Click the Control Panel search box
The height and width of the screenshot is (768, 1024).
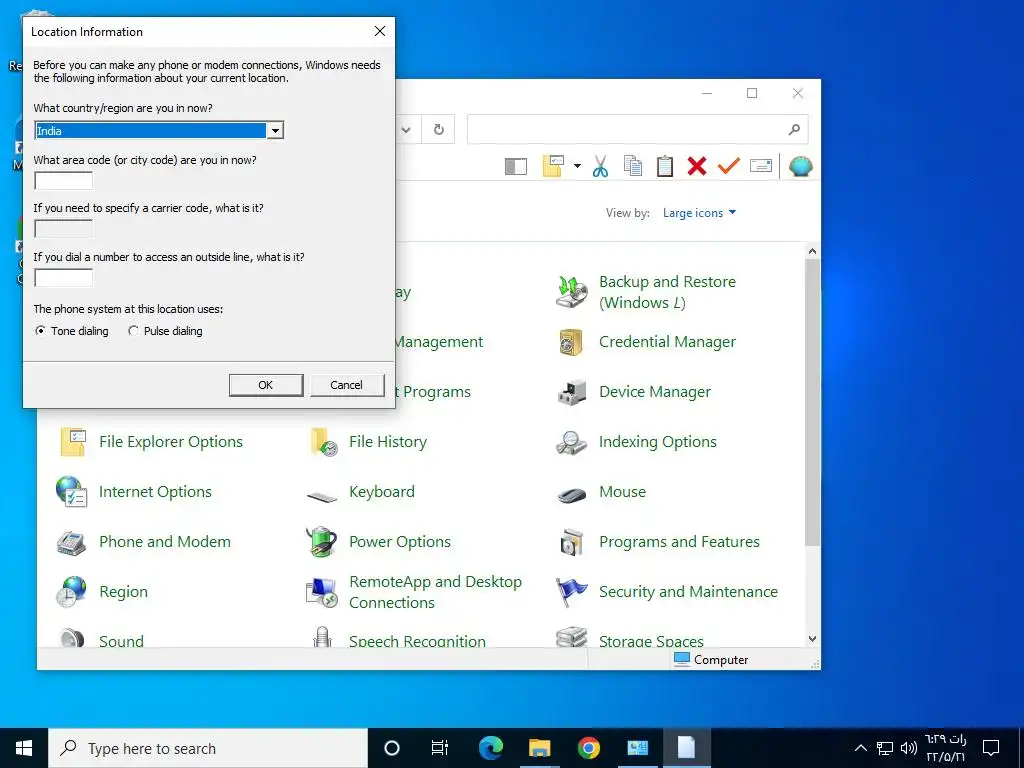pyautogui.click(x=627, y=129)
